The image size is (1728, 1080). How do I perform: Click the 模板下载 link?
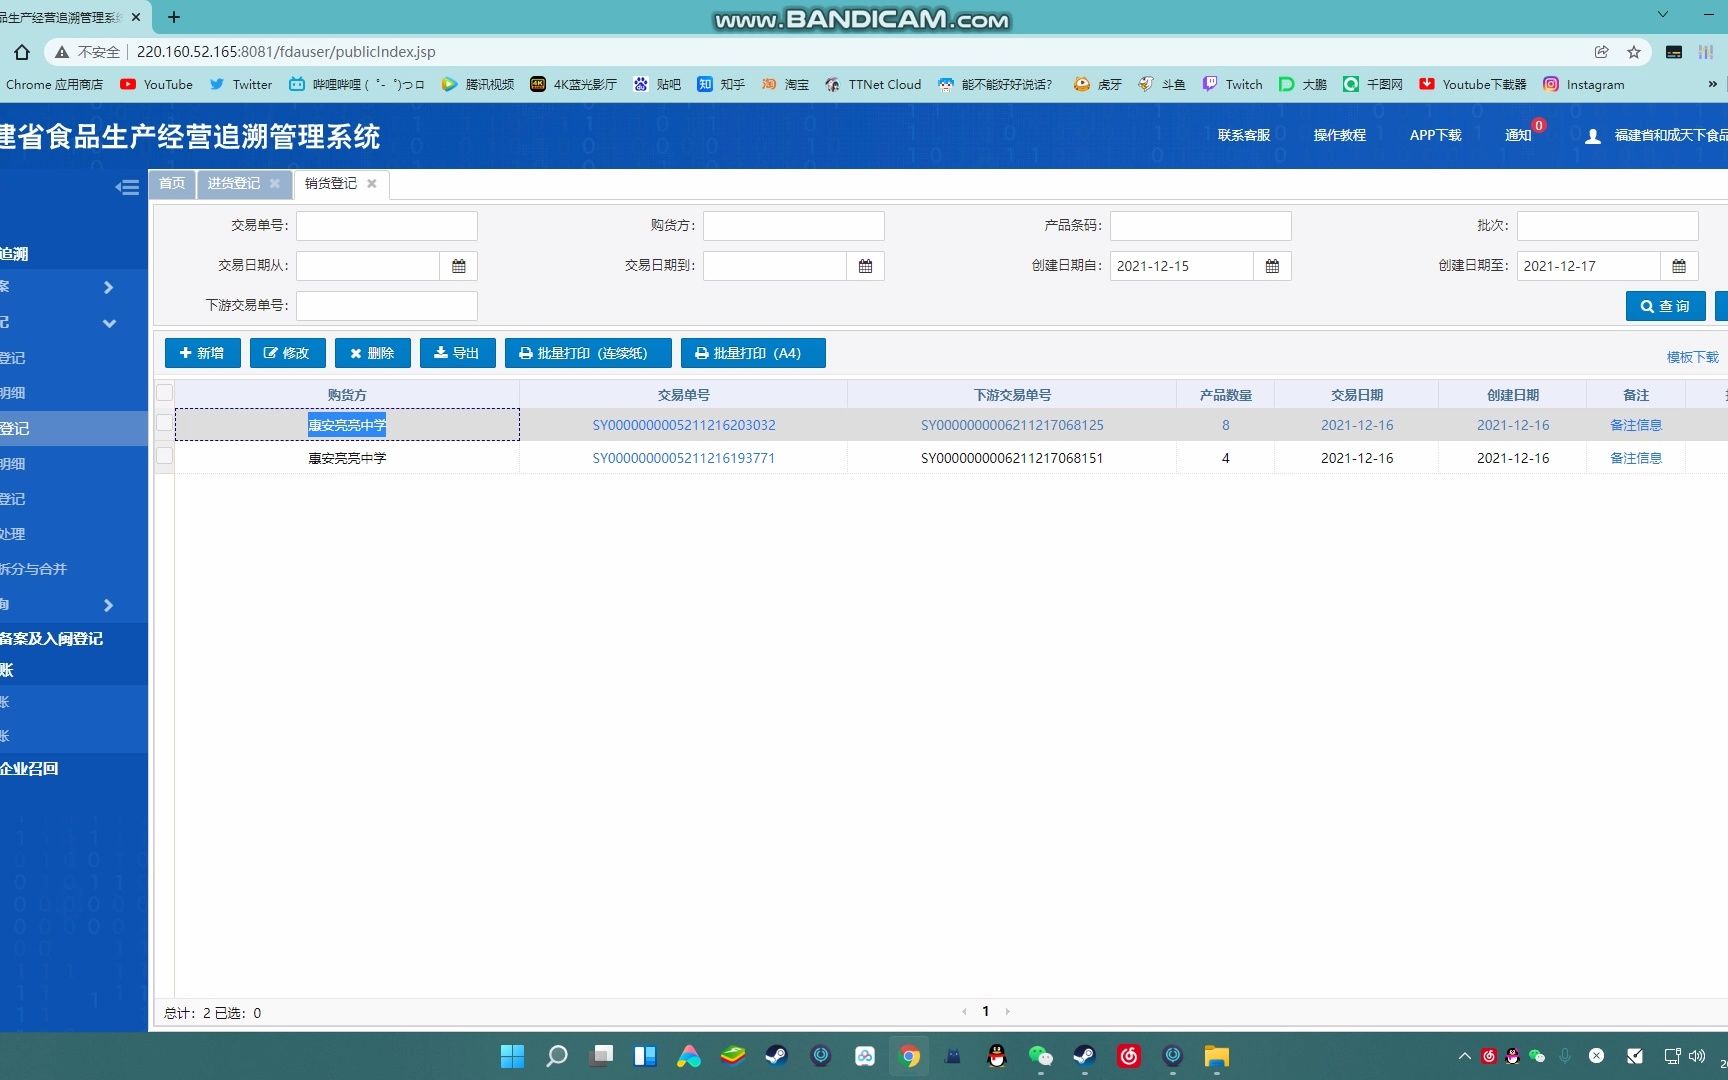(1692, 357)
